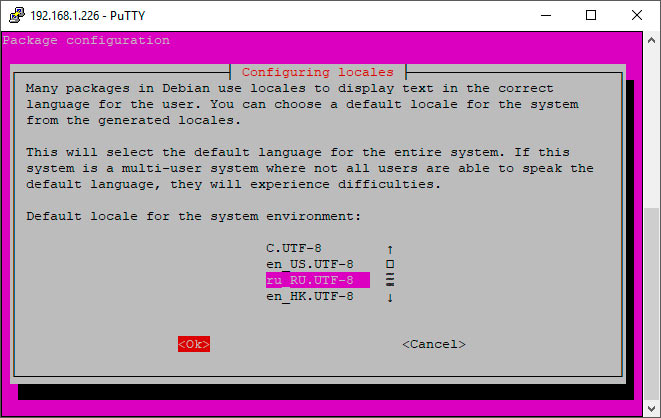Select the en_US.UTF-8 locale

(310, 264)
